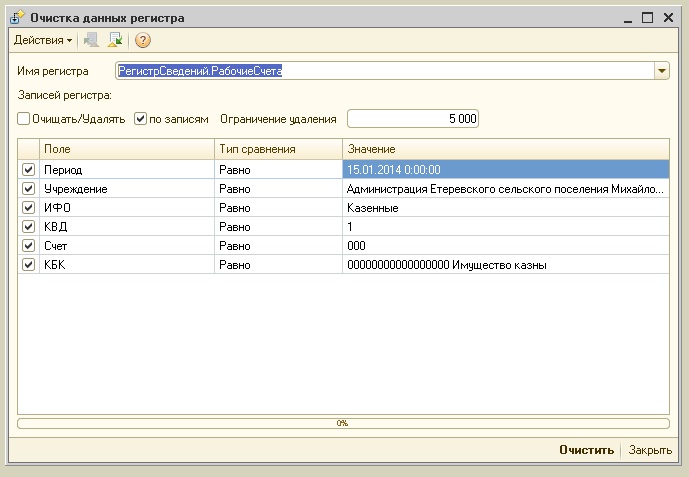Image resolution: width=689 pixels, height=477 pixels.
Task: Uncheck the Учреждение row checkbox
Action: [29, 188]
